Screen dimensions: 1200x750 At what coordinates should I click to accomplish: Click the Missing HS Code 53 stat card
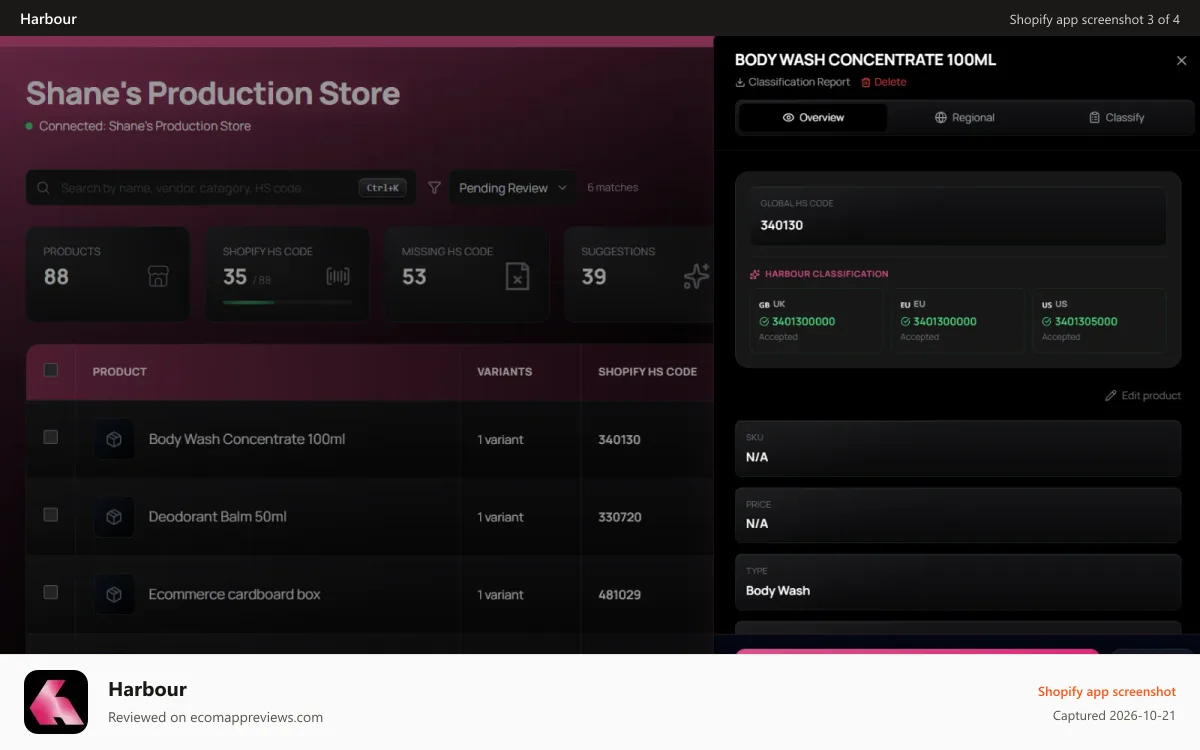467,274
